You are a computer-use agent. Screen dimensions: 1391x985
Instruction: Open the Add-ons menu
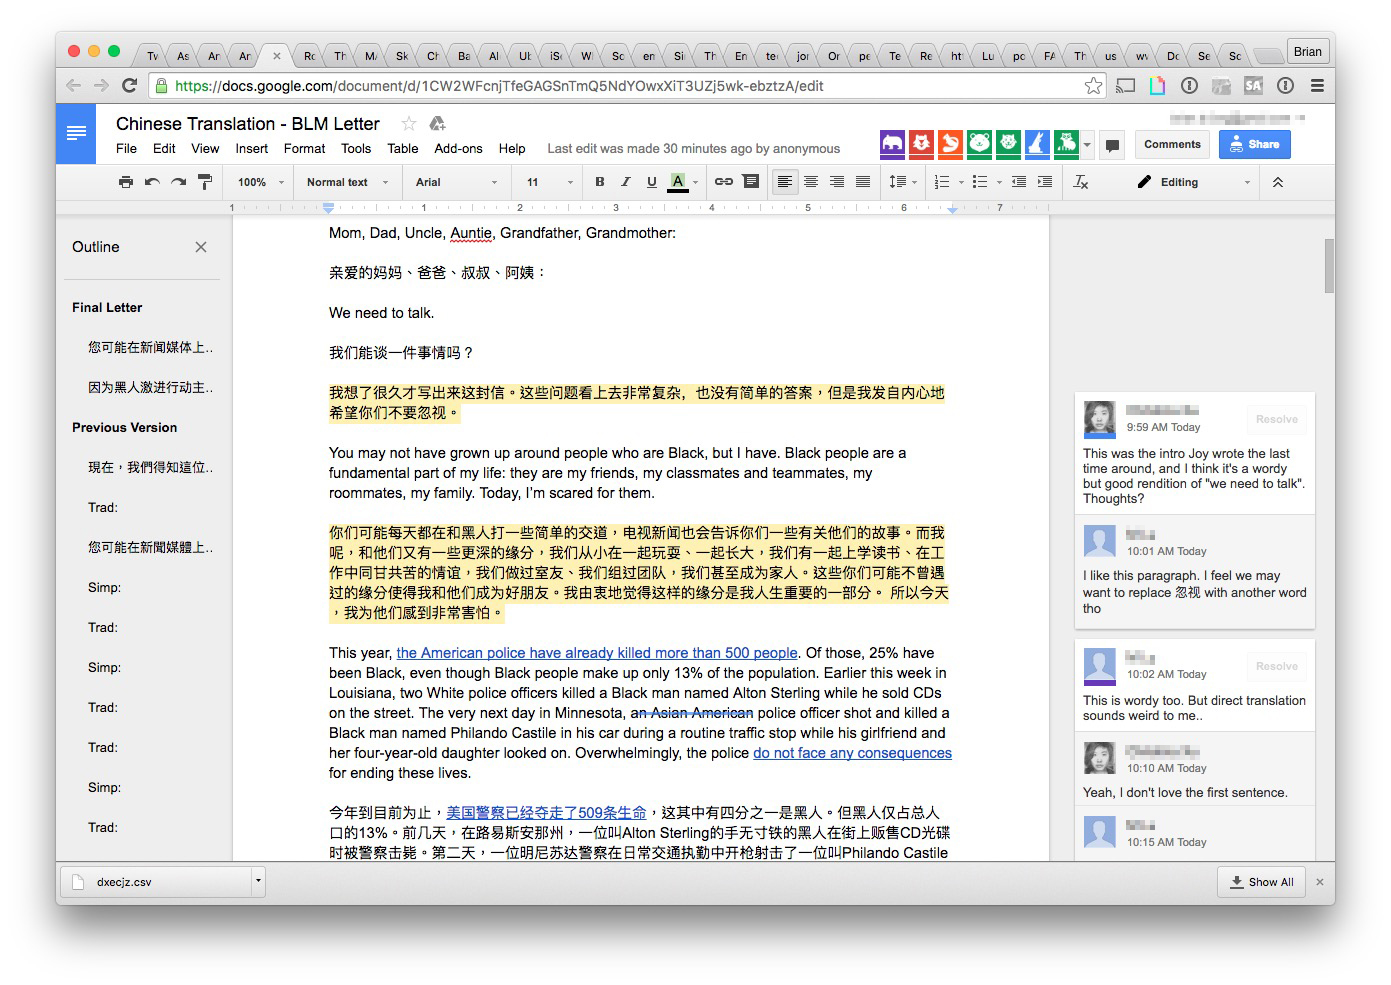[458, 148]
